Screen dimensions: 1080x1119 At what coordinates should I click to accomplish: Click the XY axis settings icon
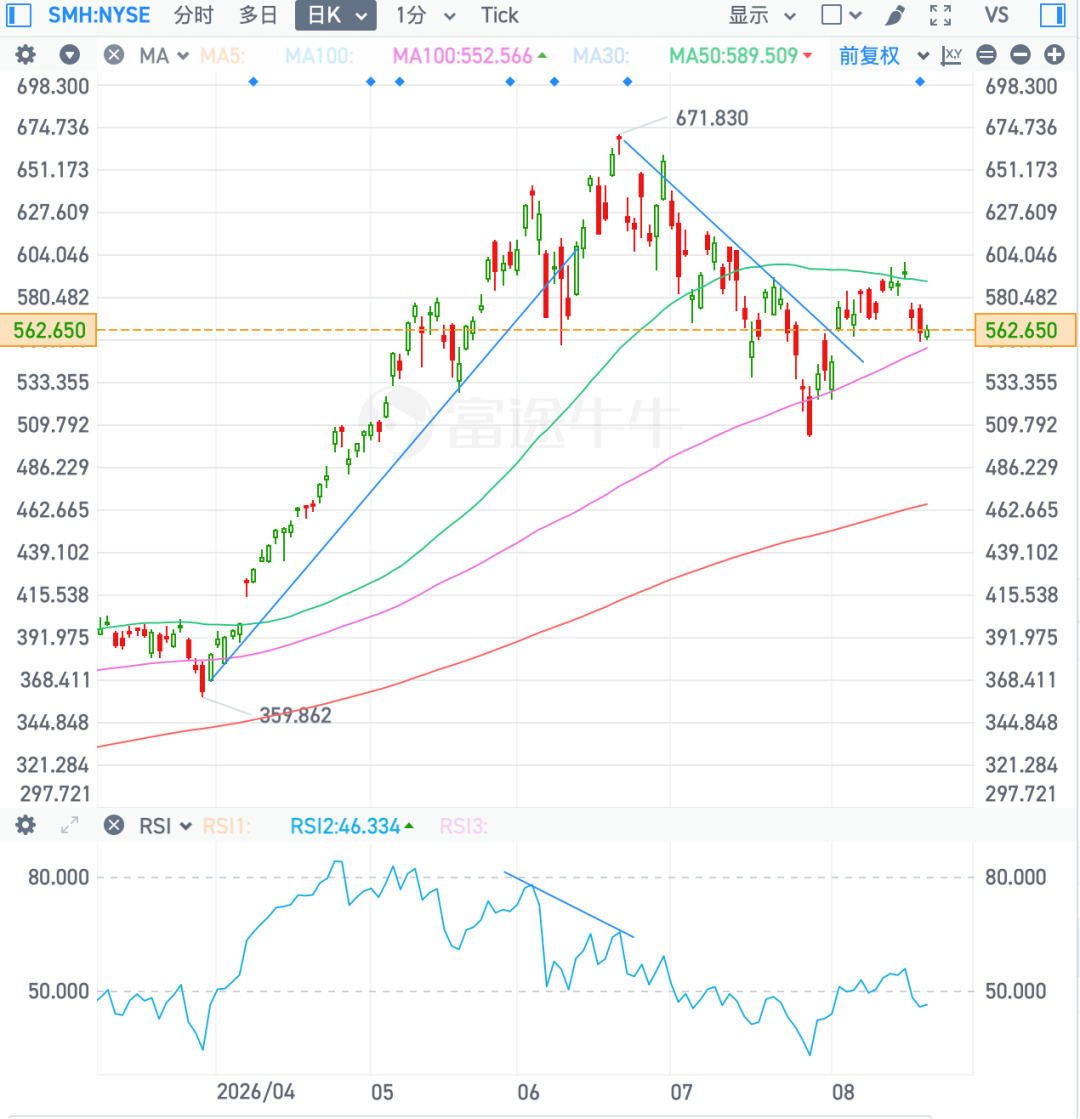(952, 55)
